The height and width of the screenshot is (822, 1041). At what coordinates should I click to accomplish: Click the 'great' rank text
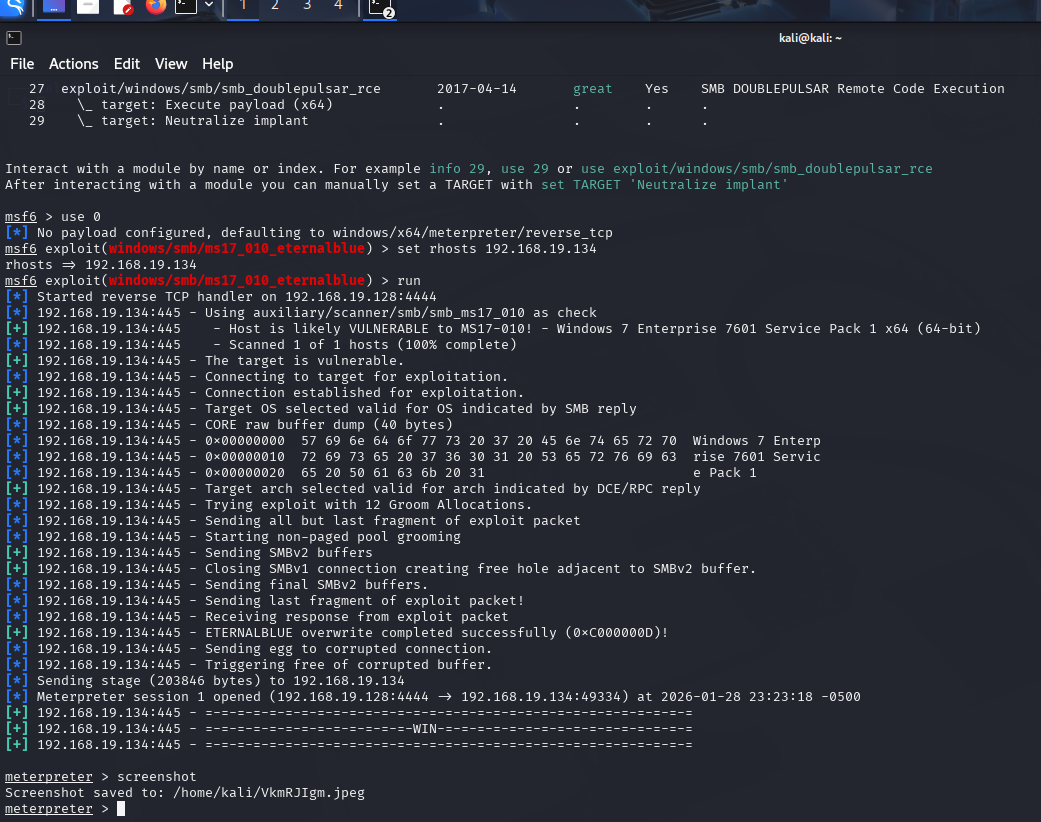click(x=593, y=88)
